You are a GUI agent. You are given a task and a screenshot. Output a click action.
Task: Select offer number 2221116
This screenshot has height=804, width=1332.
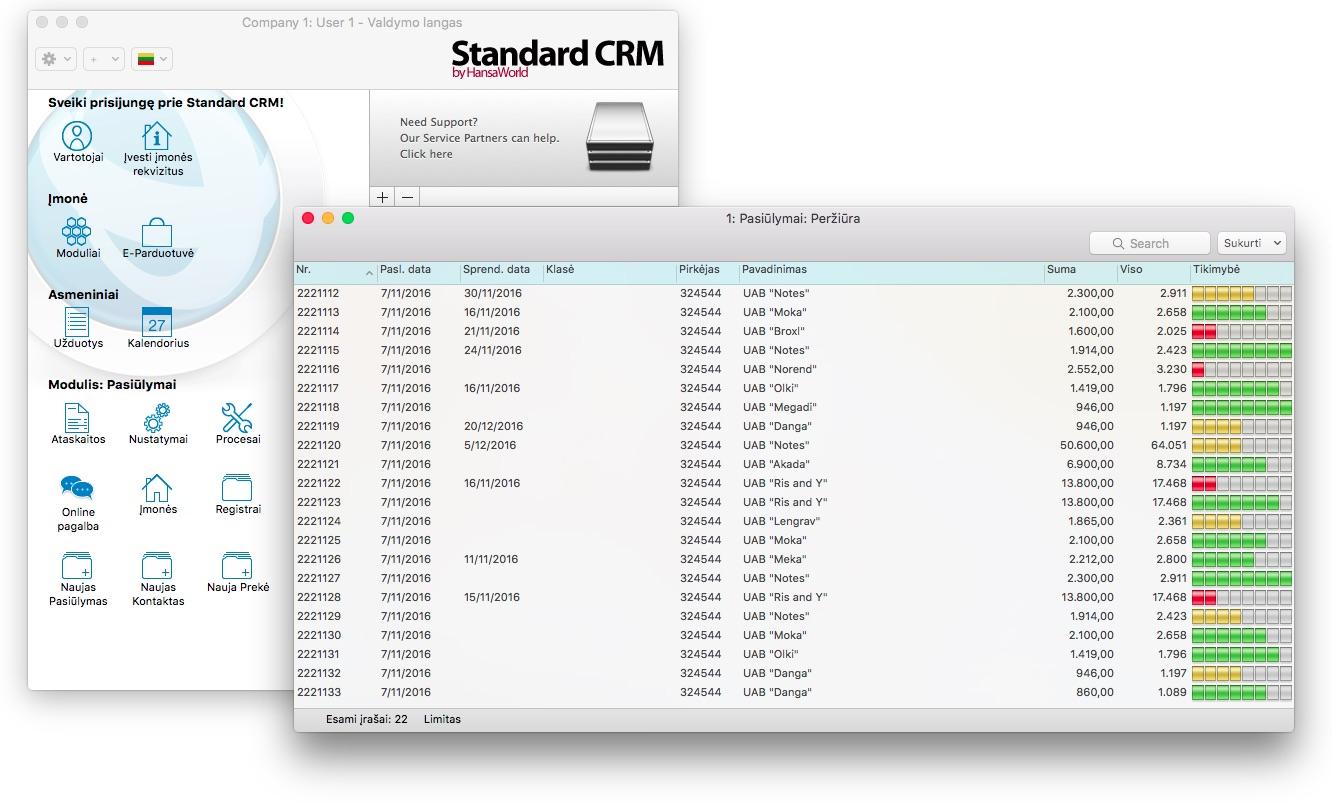pyautogui.click(x=318, y=369)
